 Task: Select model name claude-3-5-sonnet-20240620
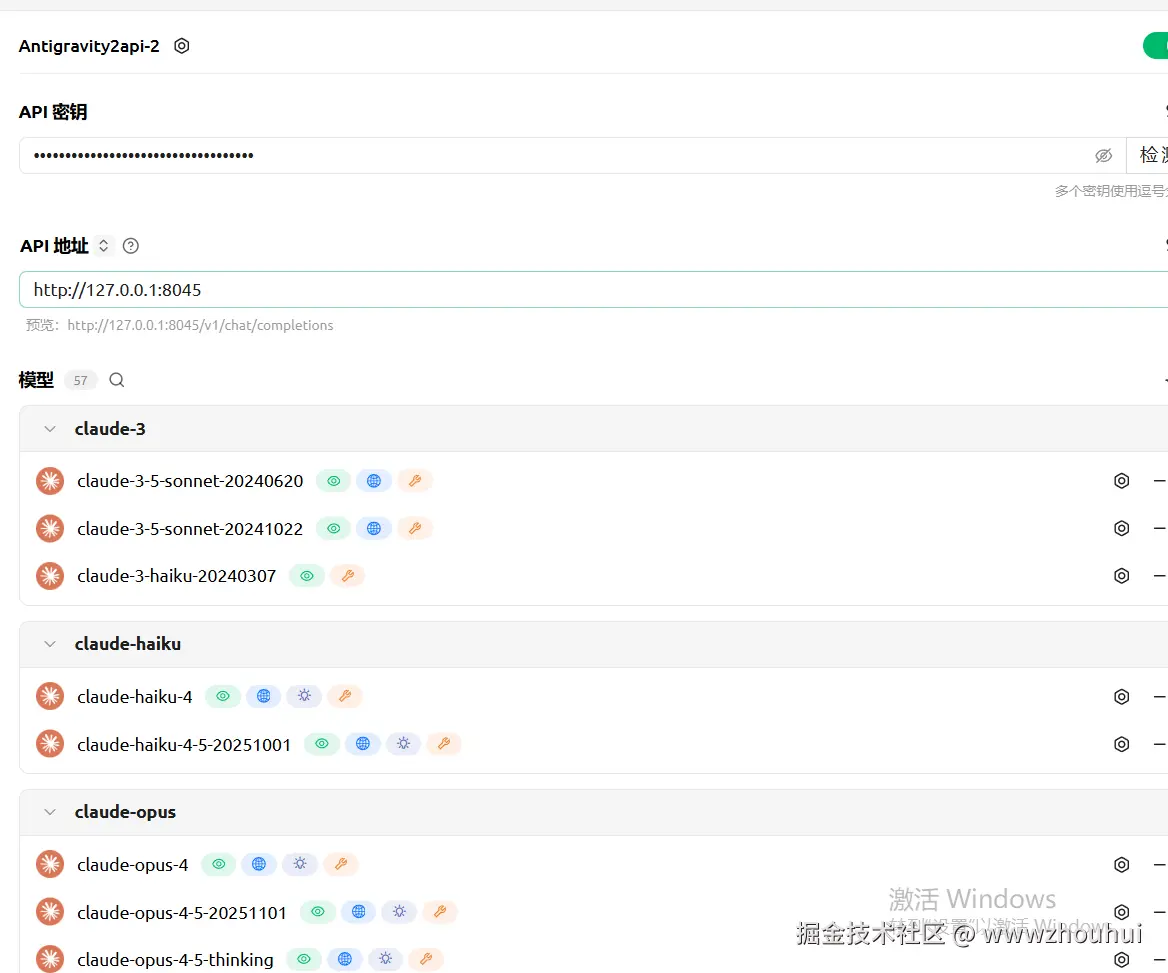point(190,481)
